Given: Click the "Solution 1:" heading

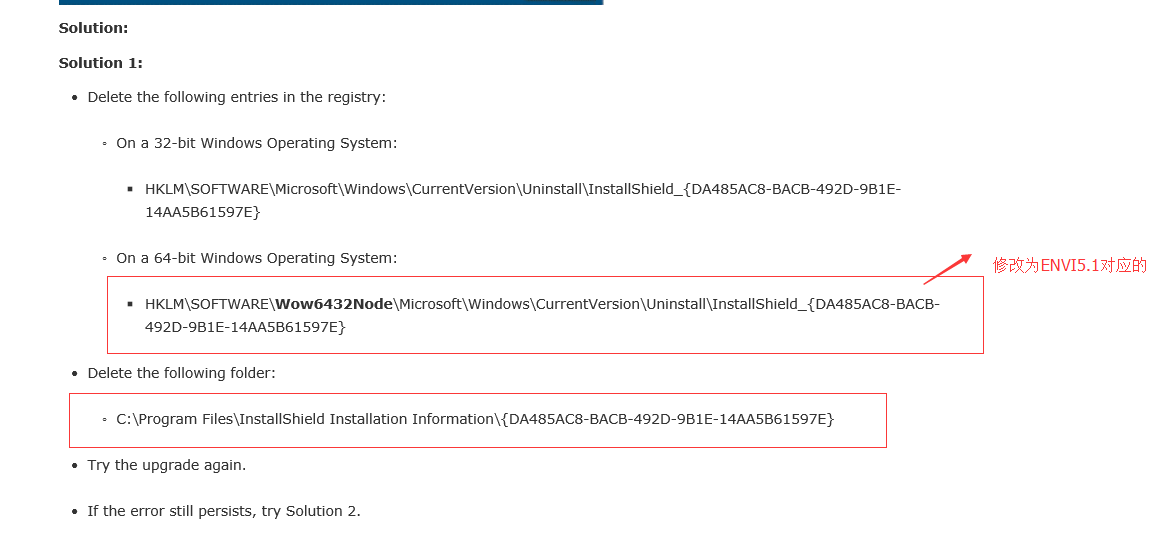Looking at the screenshot, I should pyautogui.click(x=100, y=63).
